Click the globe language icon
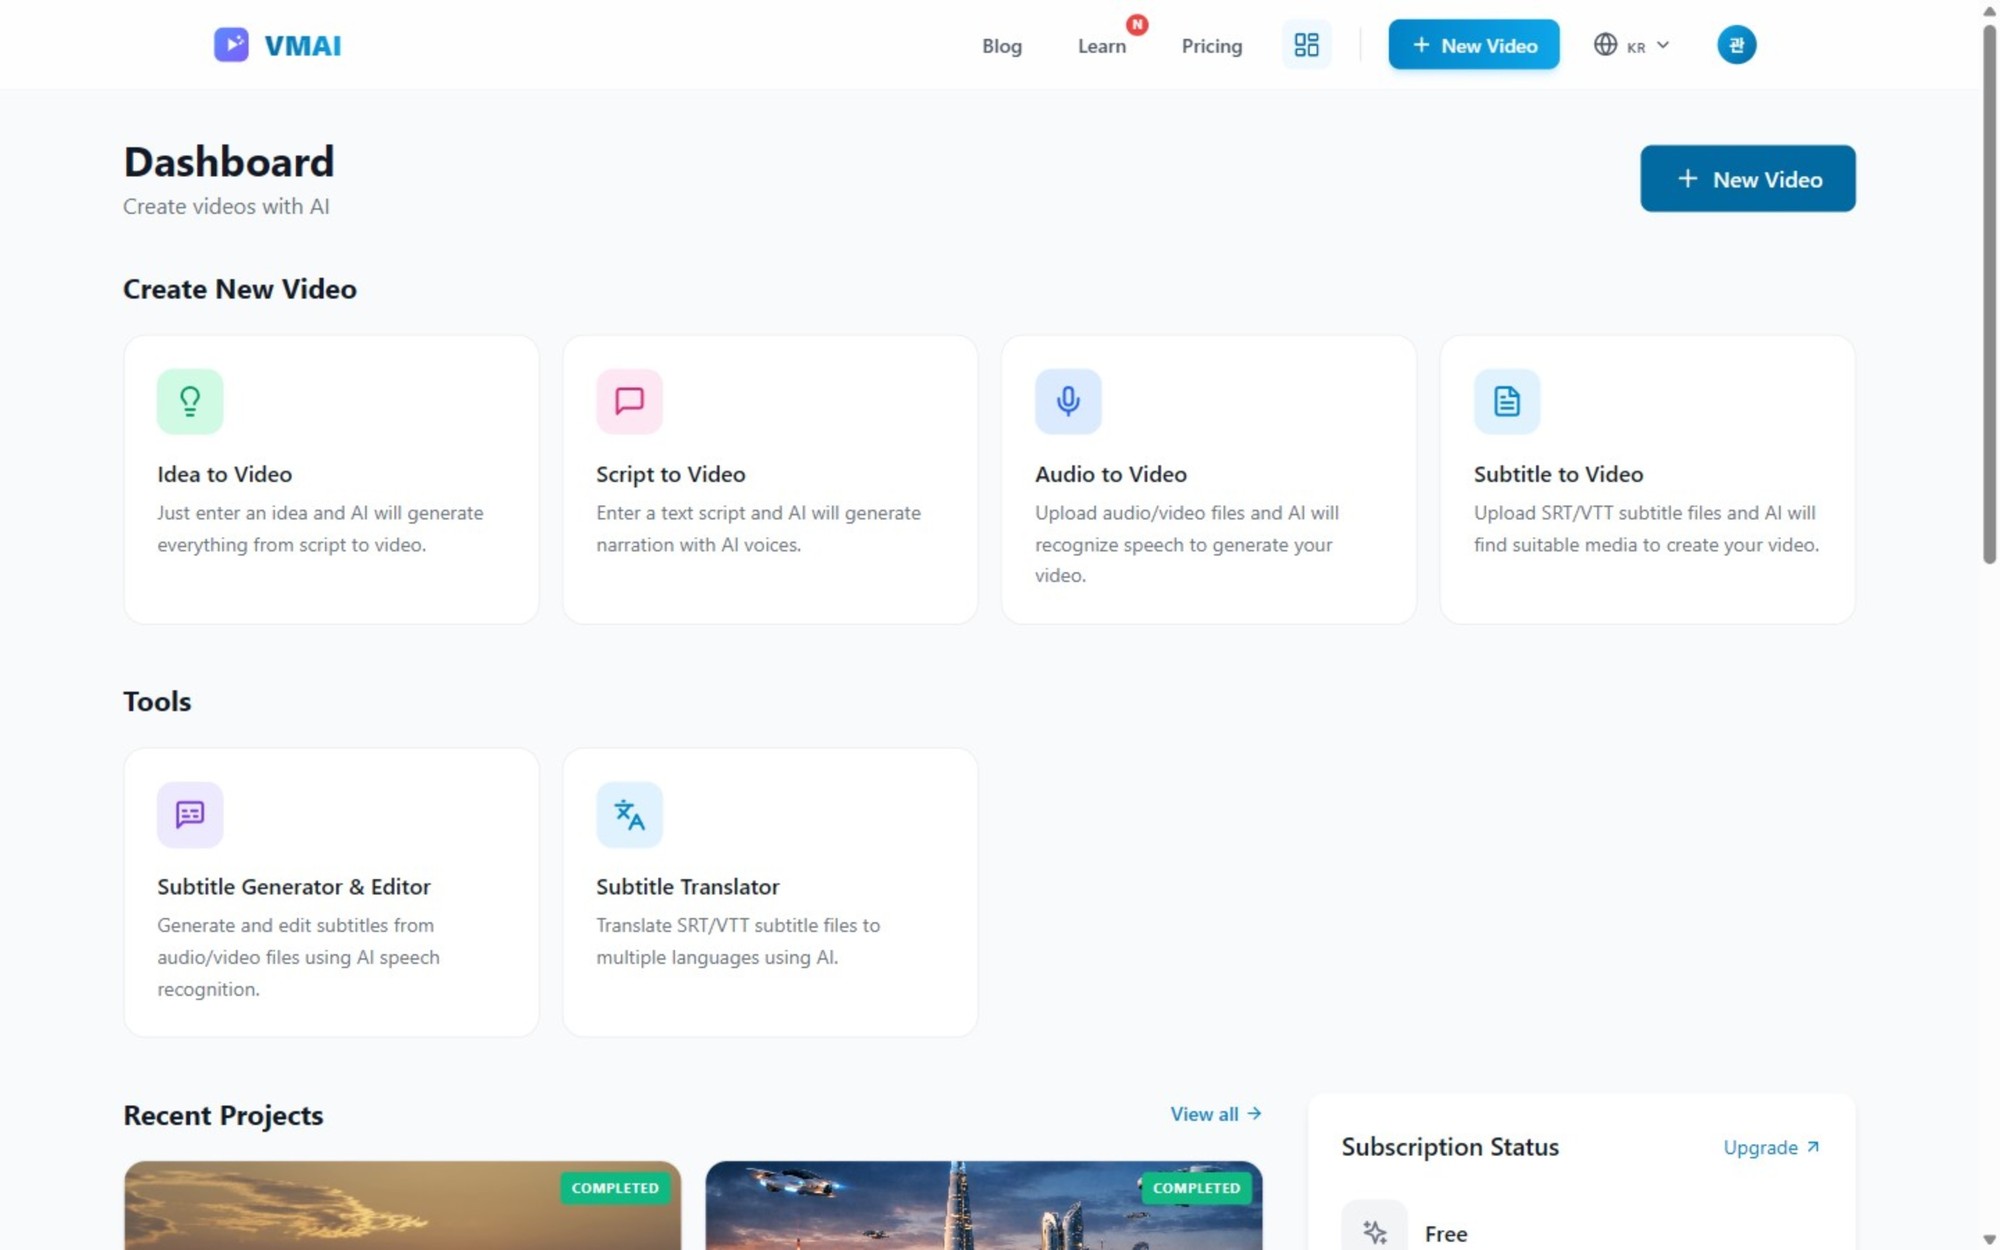The image size is (2000, 1250). pyautogui.click(x=1605, y=44)
